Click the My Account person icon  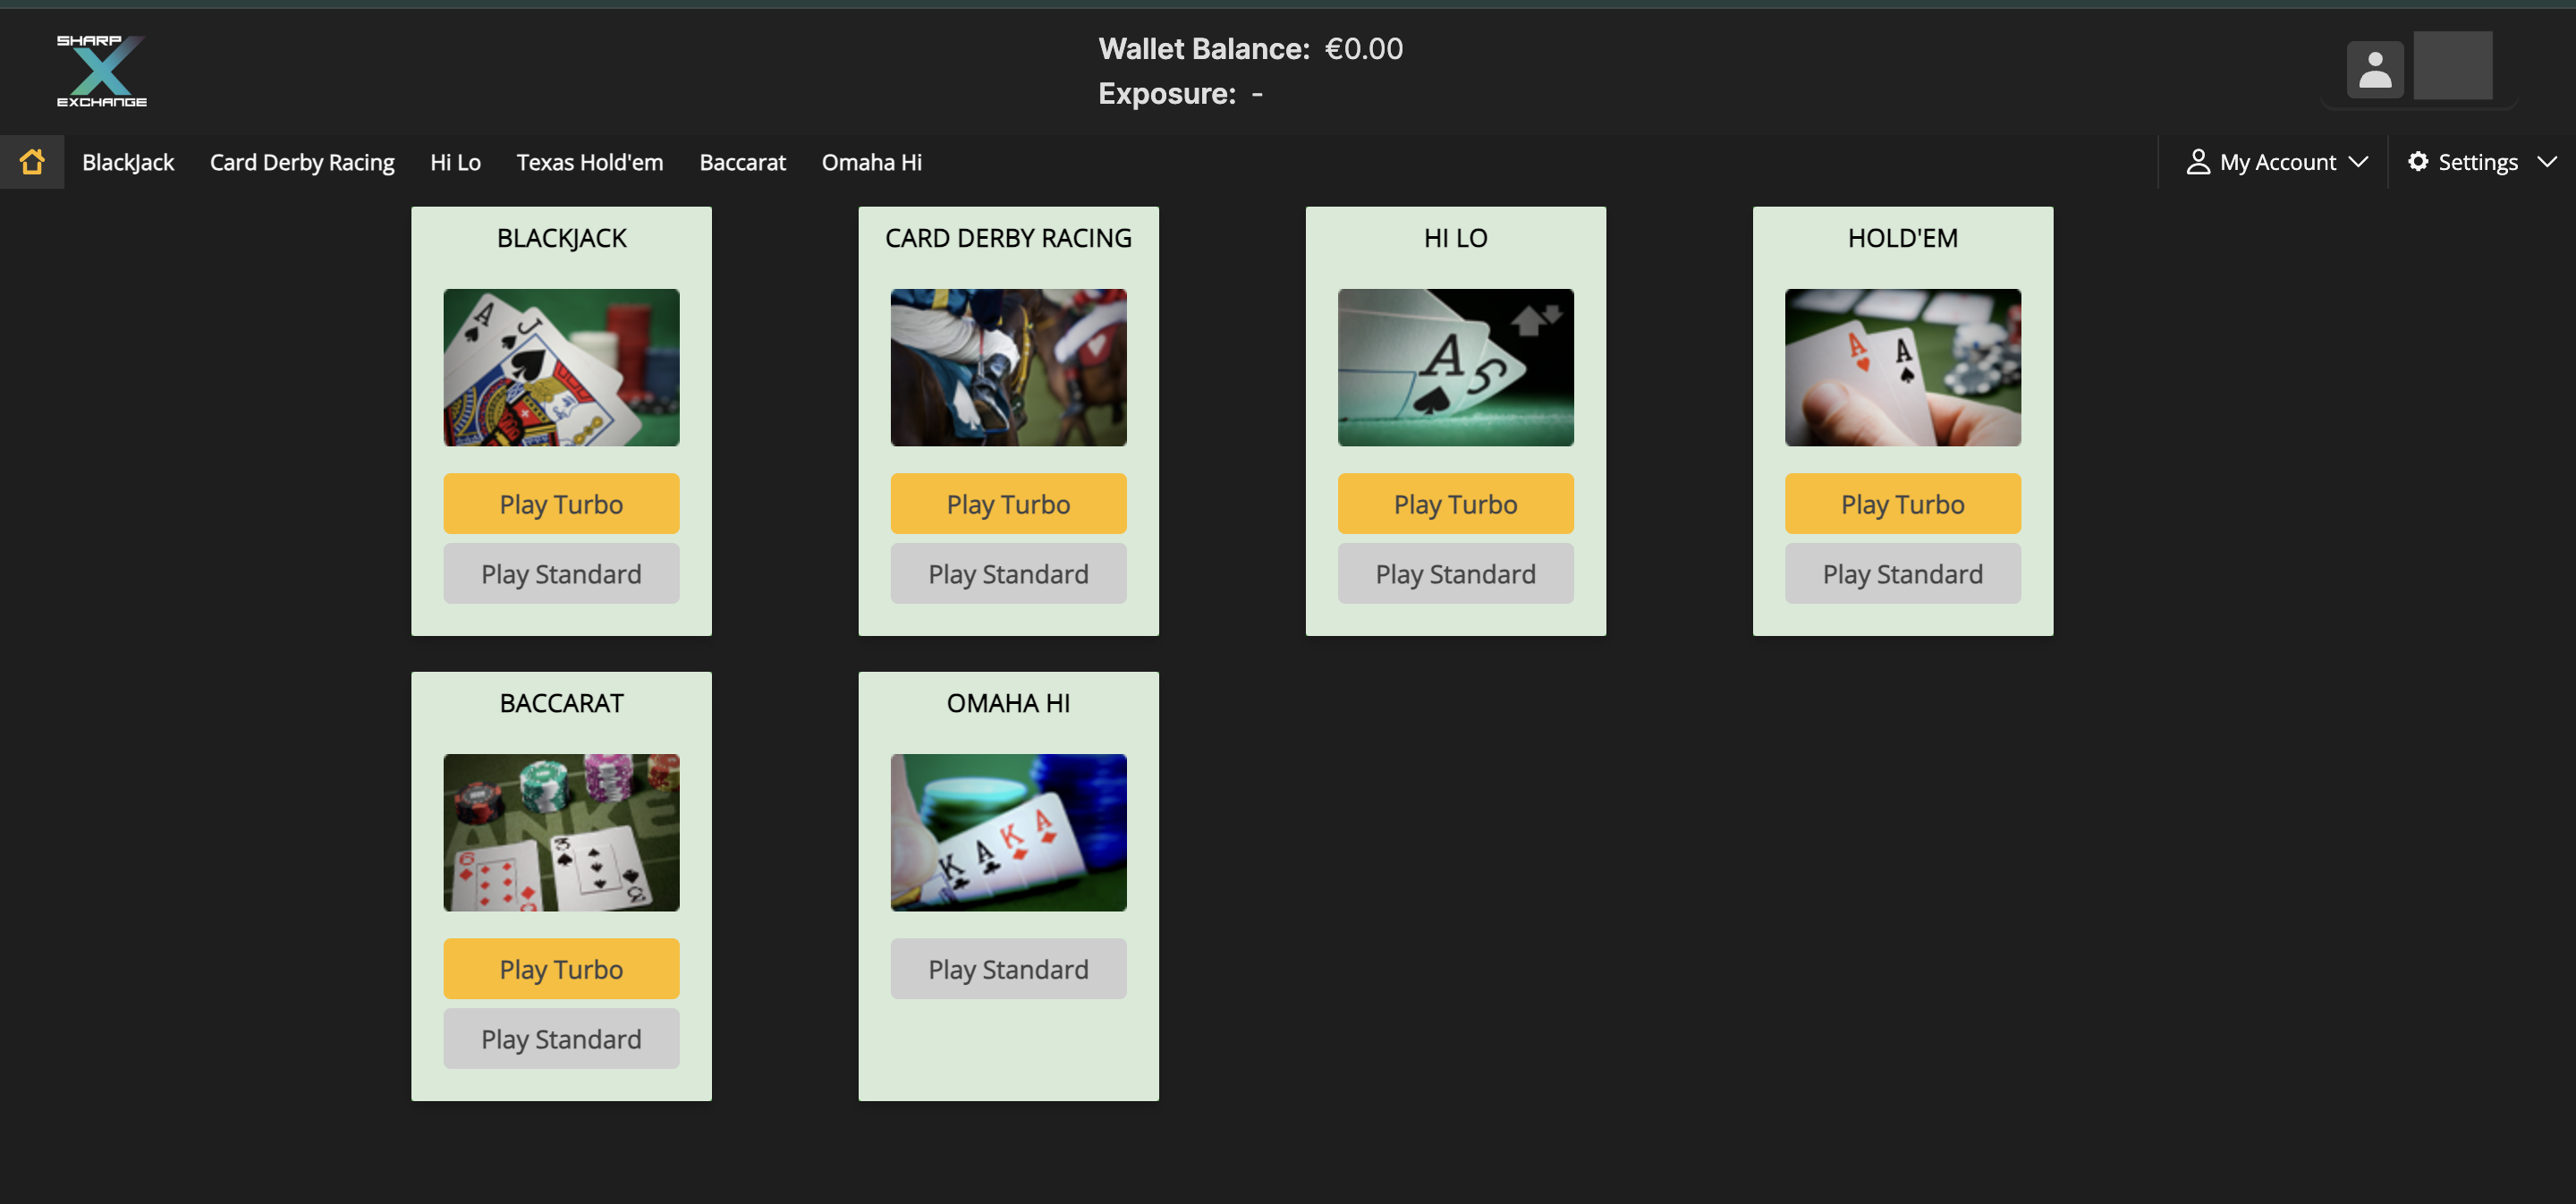(2197, 162)
